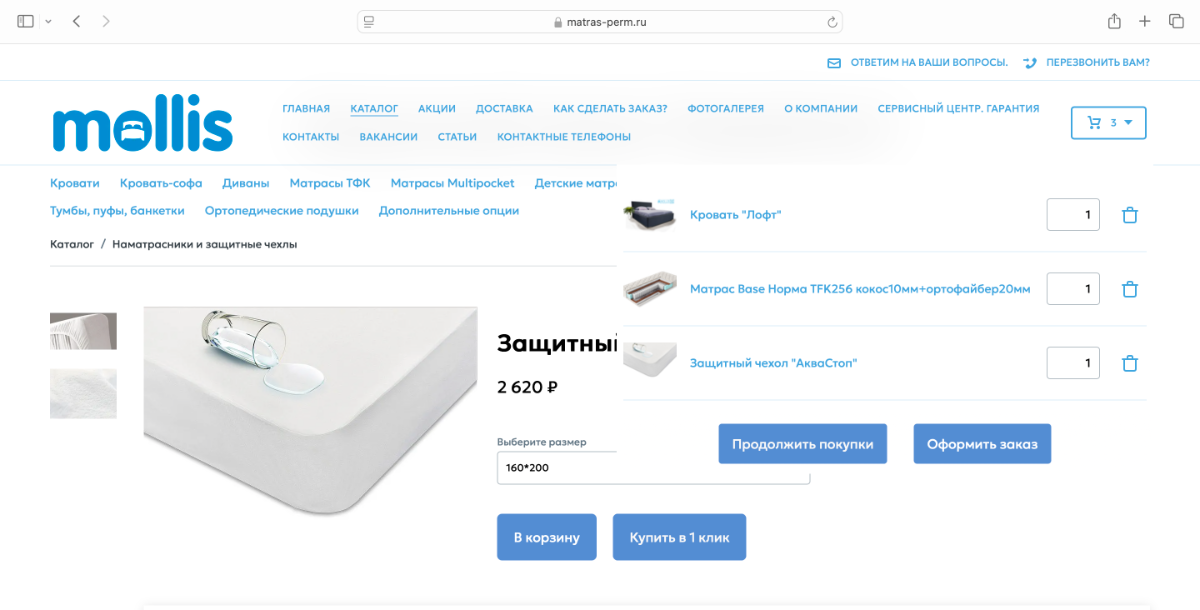Click trash icon for Защитный чехол "АкваСтоп"
Screen dimensions: 1200x610
[x=1130, y=363]
